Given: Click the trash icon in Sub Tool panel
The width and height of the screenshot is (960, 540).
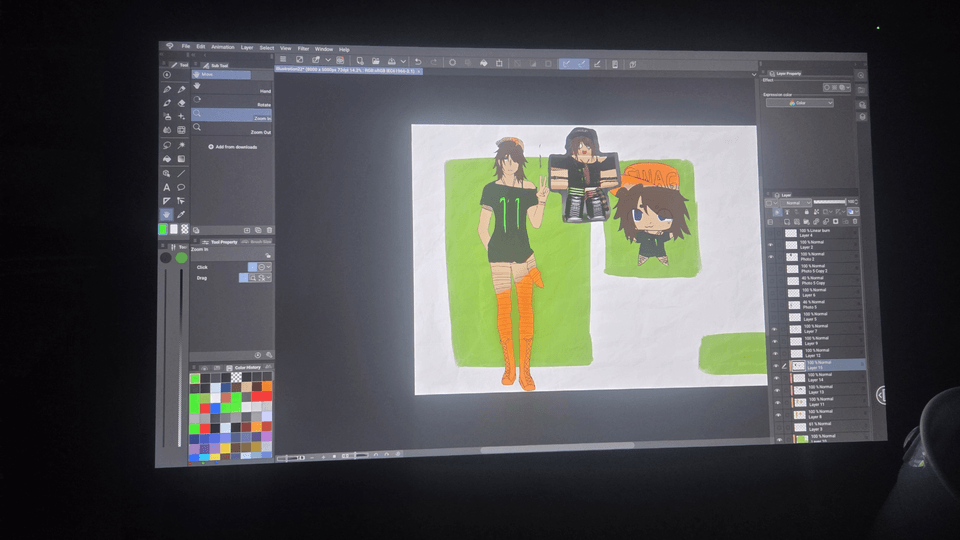Looking at the screenshot, I should tap(269, 230).
